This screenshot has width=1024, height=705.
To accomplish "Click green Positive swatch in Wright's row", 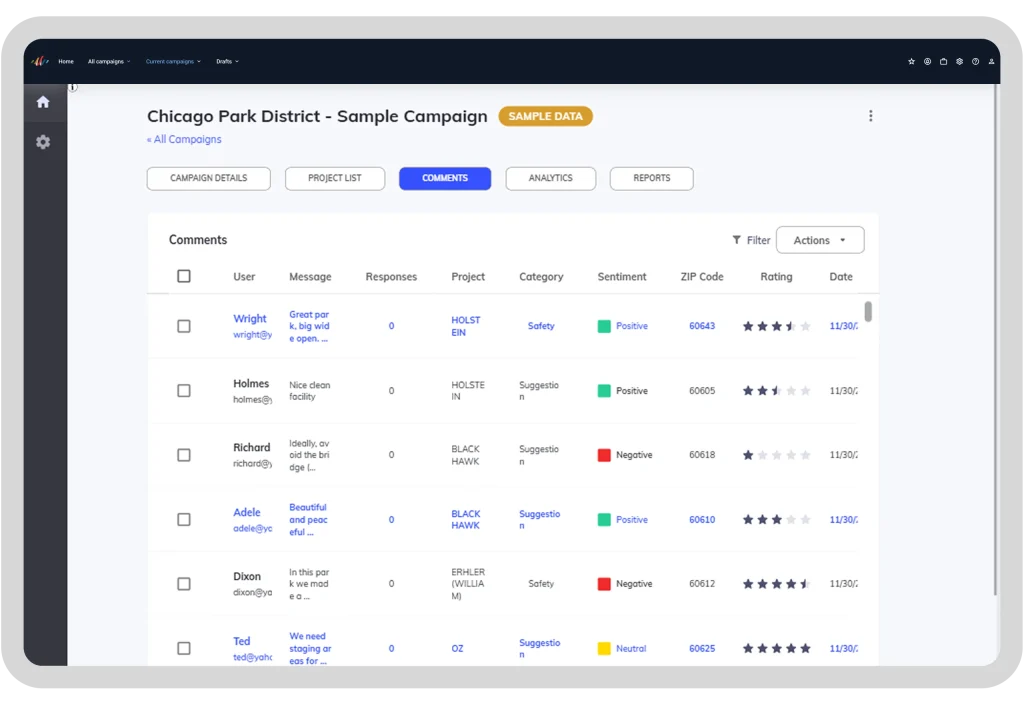I will pyautogui.click(x=604, y=326).
